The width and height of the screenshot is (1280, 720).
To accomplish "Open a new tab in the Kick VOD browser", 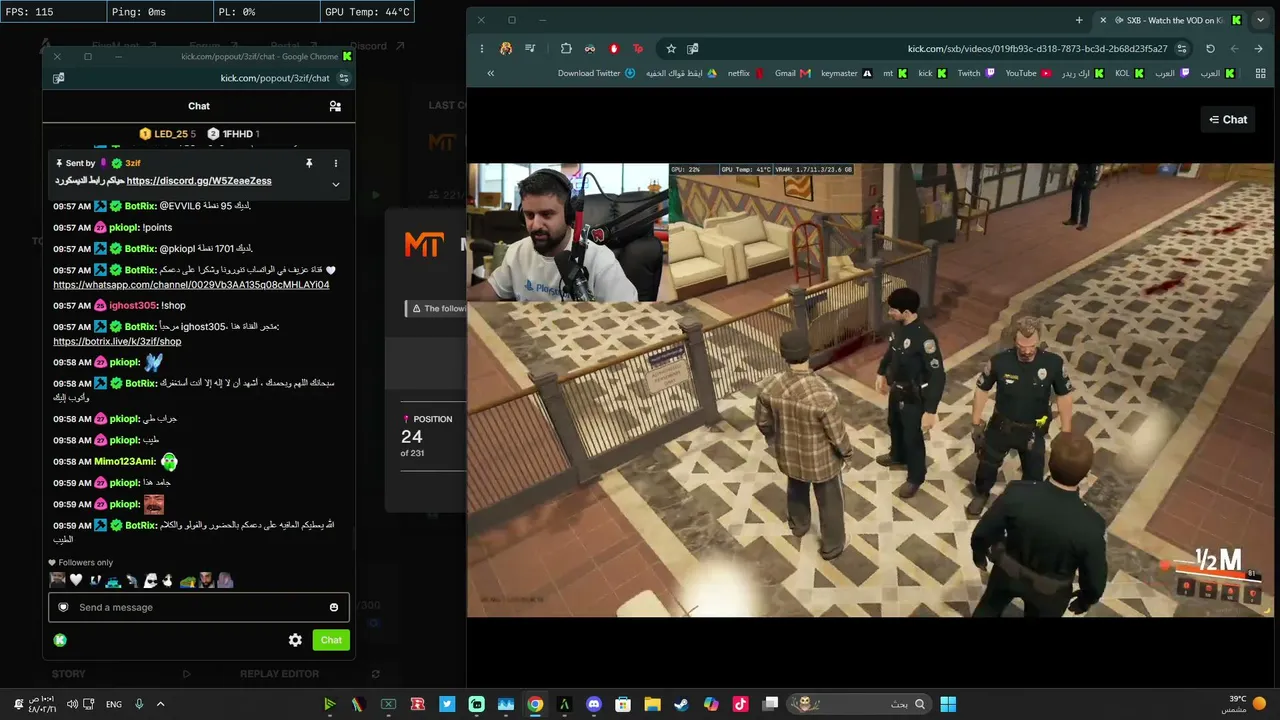I will click(x=1079, y=20).
